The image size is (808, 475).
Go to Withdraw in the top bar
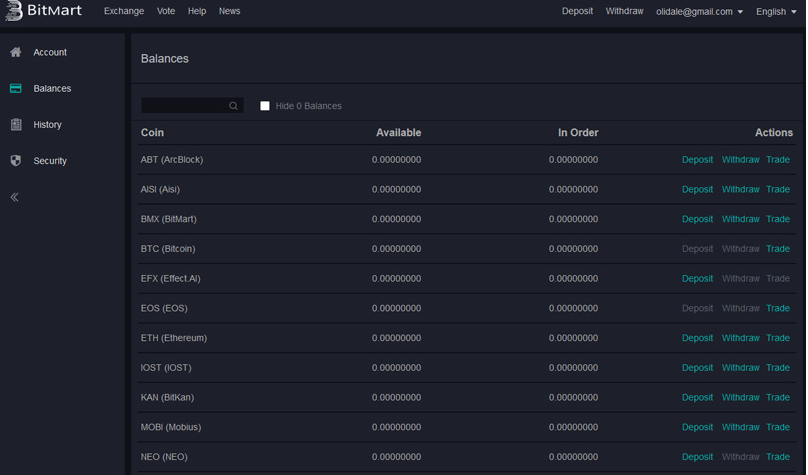tap(625, 11)
